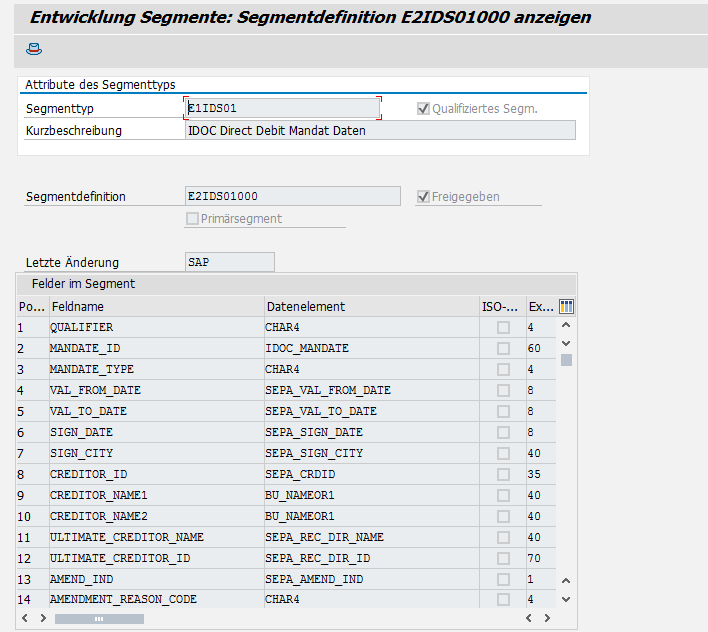This screenshot has height=632, width=708.
Task: Select the SIGN_DATE field name cell
Action: [x=156, y=432]
